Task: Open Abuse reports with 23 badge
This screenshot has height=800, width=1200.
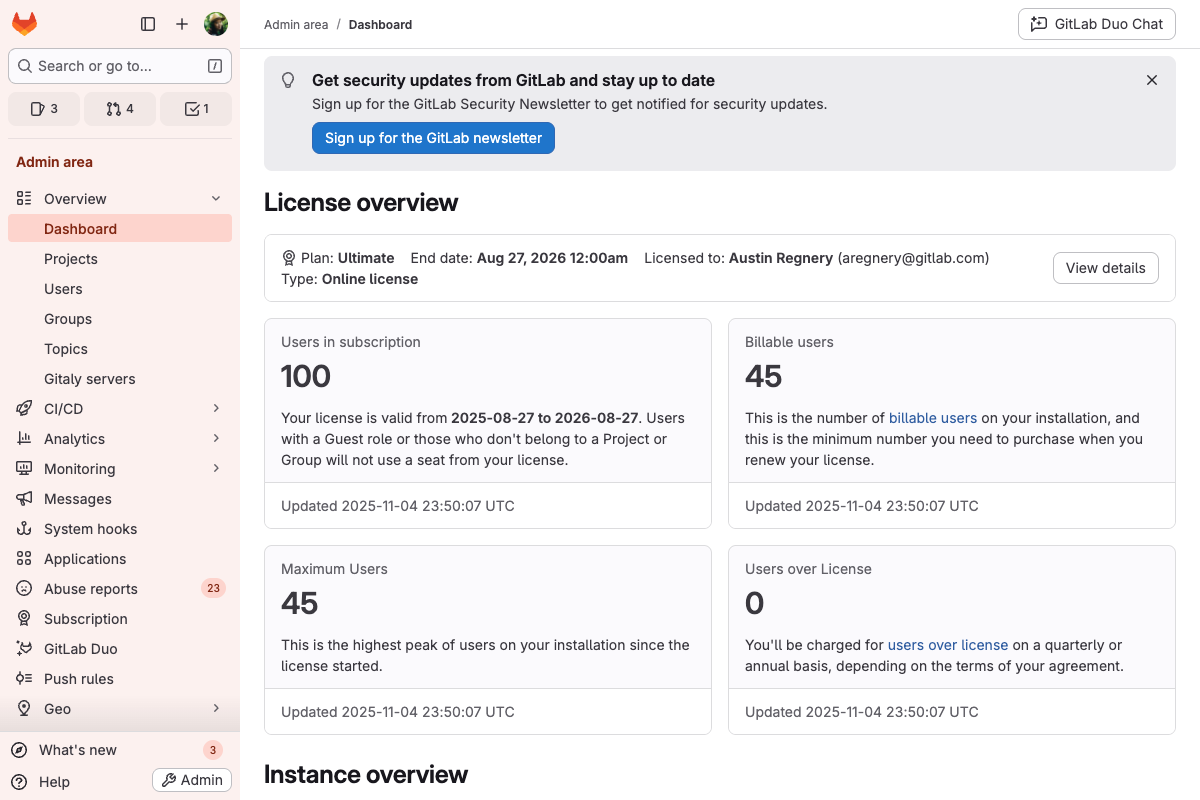Action: [91, 589]
